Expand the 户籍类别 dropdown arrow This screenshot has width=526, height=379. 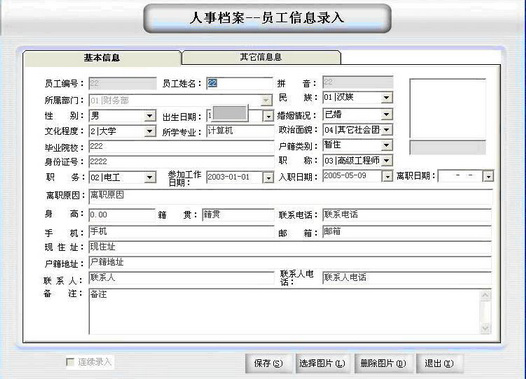coord(386,145)
